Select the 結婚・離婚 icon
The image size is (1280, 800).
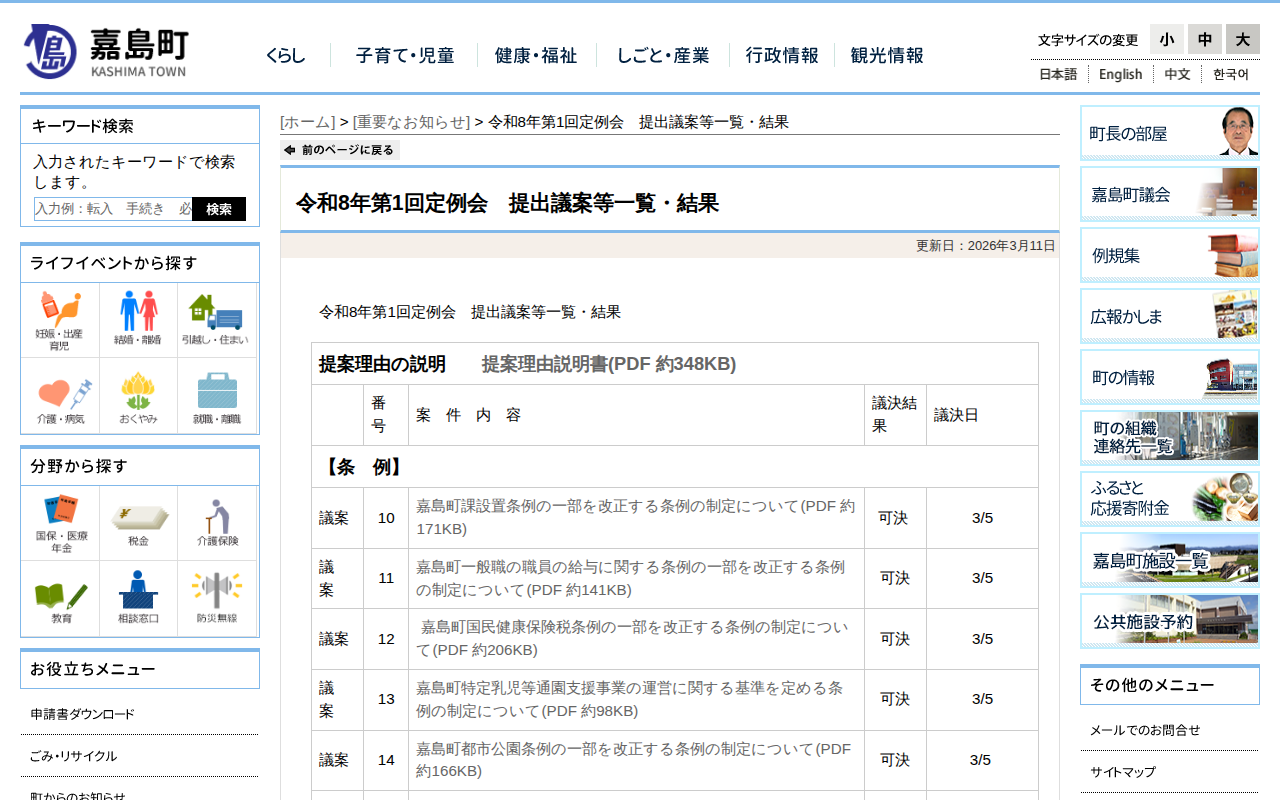138,318
